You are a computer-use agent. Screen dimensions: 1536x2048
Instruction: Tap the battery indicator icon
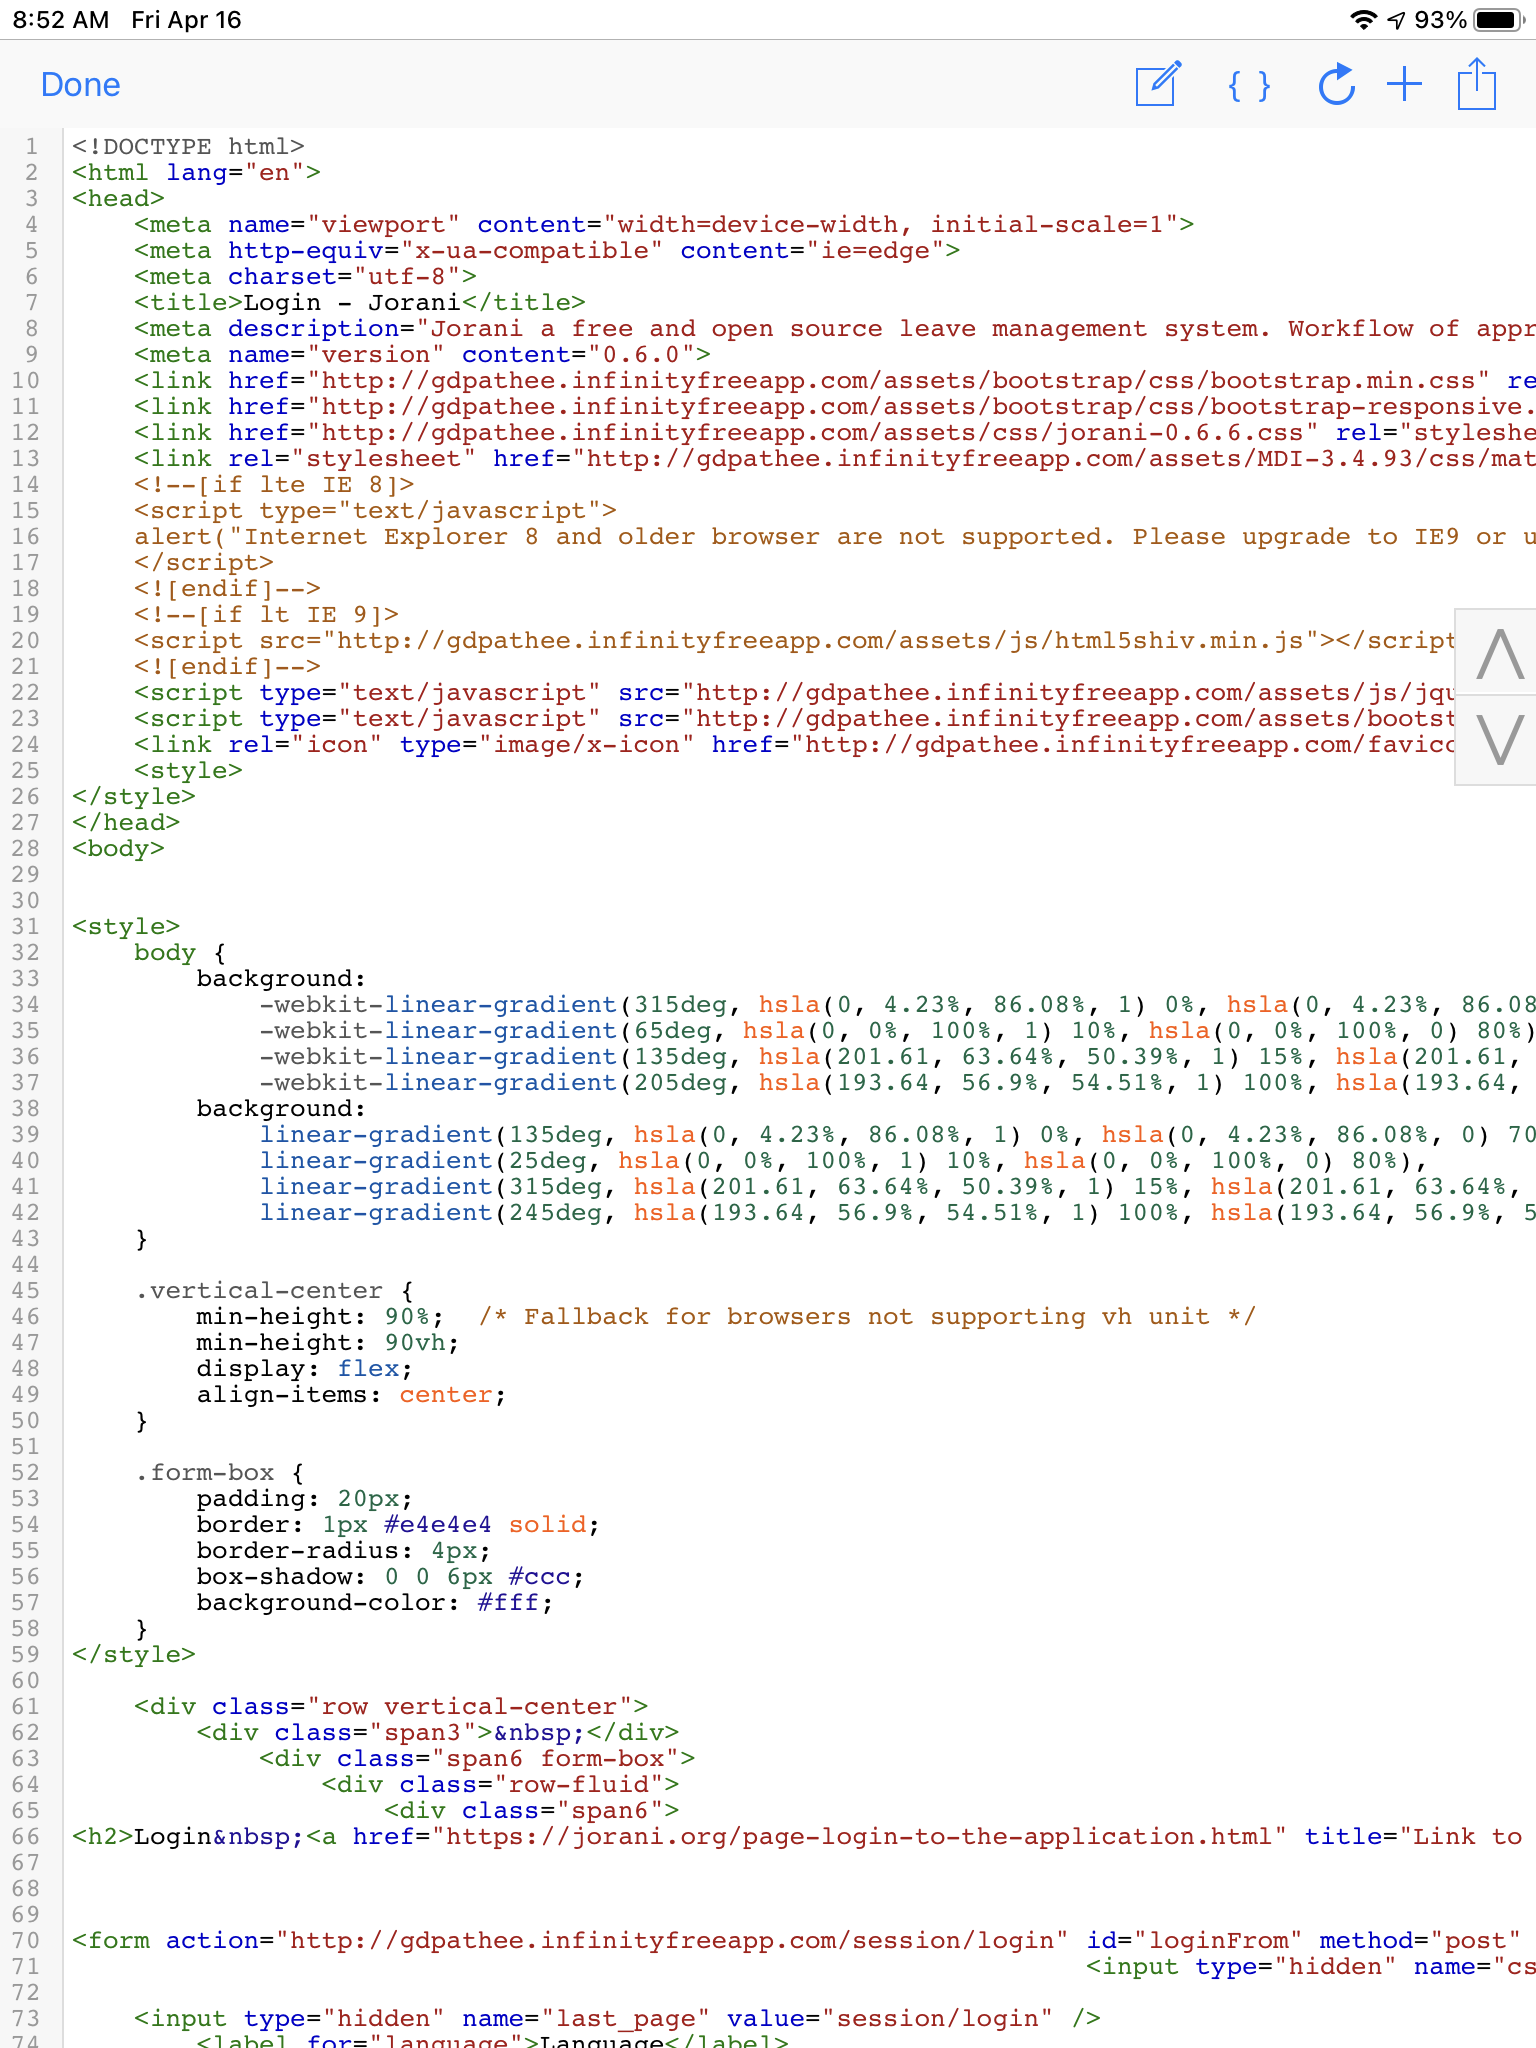pyautogui.click(x=1498, y=20)
